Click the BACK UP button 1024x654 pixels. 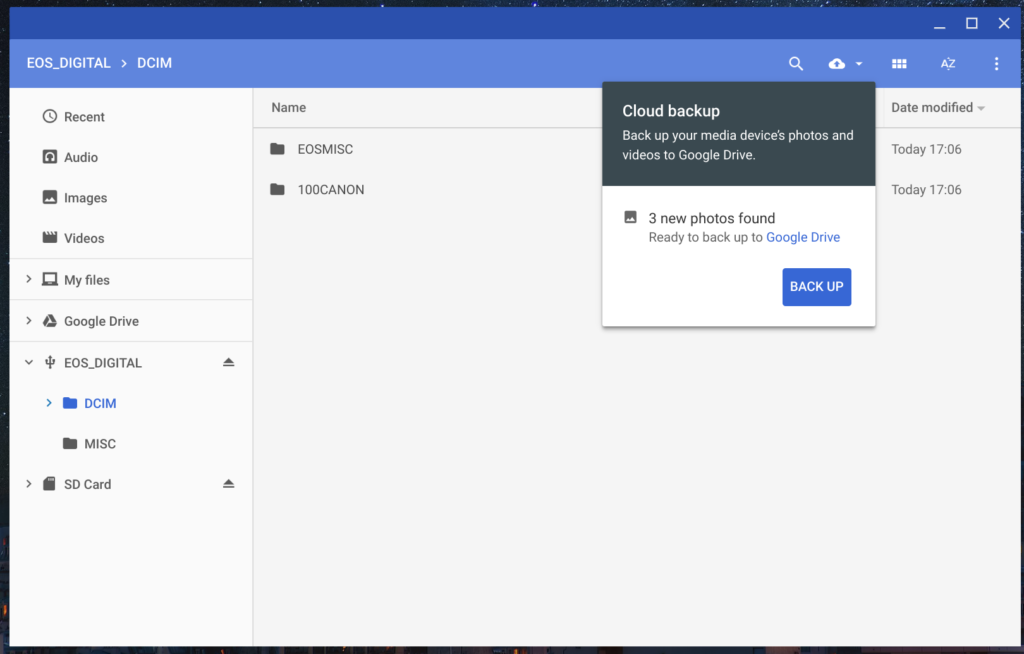[816, 287]
